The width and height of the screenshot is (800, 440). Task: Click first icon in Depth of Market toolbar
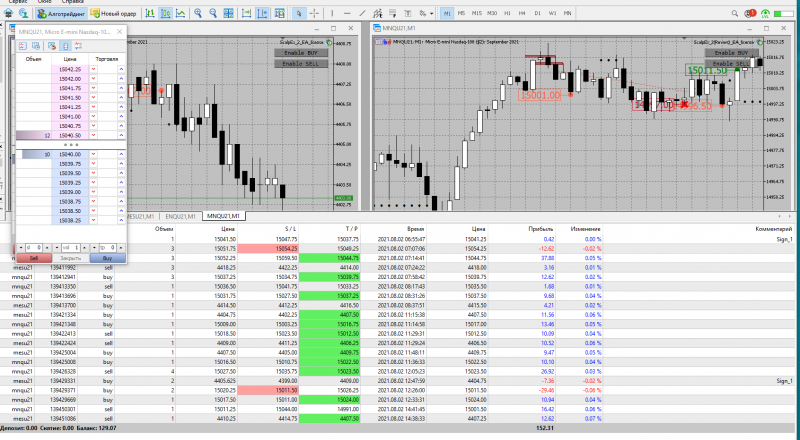coord(23,46)
